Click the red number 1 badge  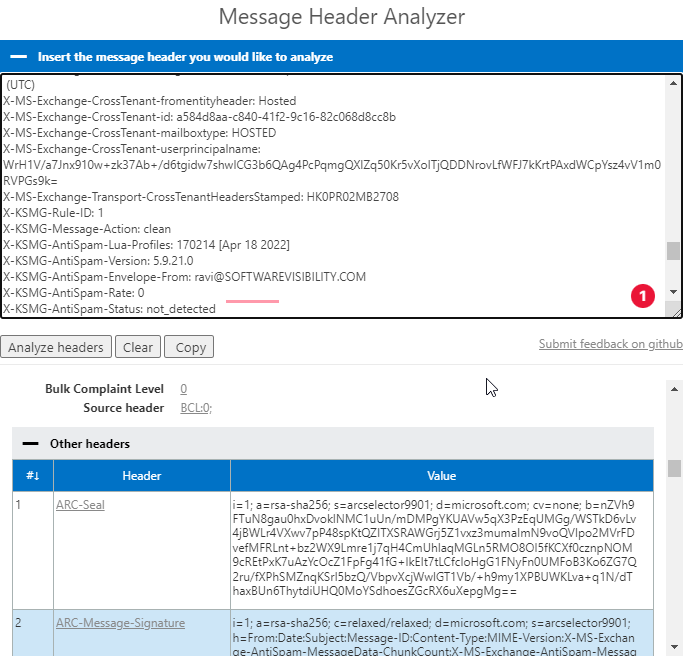click(x=642, y=295)
